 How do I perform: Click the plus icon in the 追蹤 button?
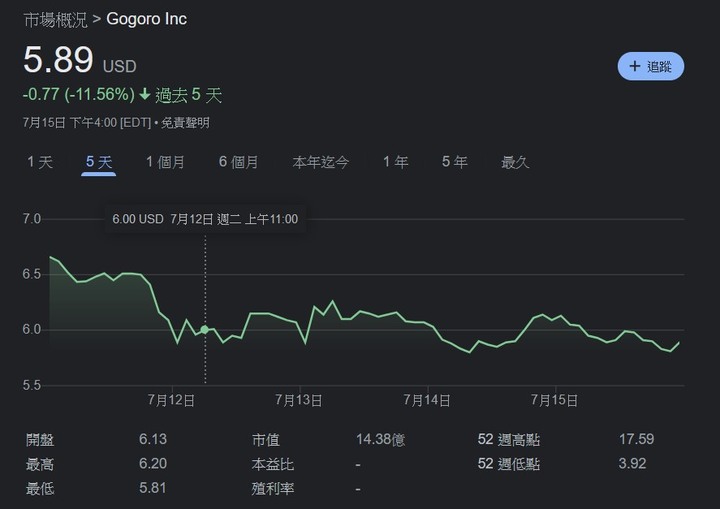click(x=635, y=66)
